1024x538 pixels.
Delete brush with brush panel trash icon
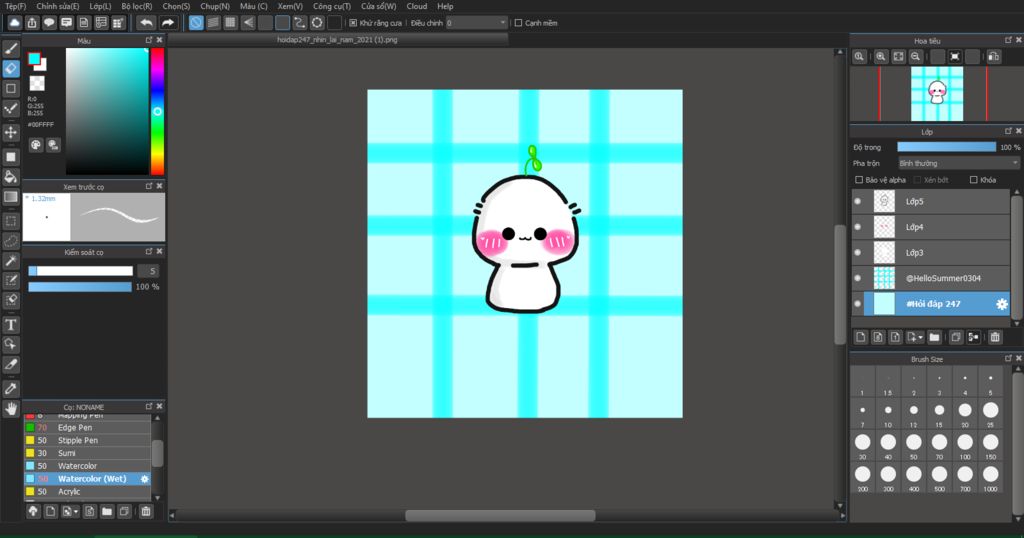tap(146, 511)
